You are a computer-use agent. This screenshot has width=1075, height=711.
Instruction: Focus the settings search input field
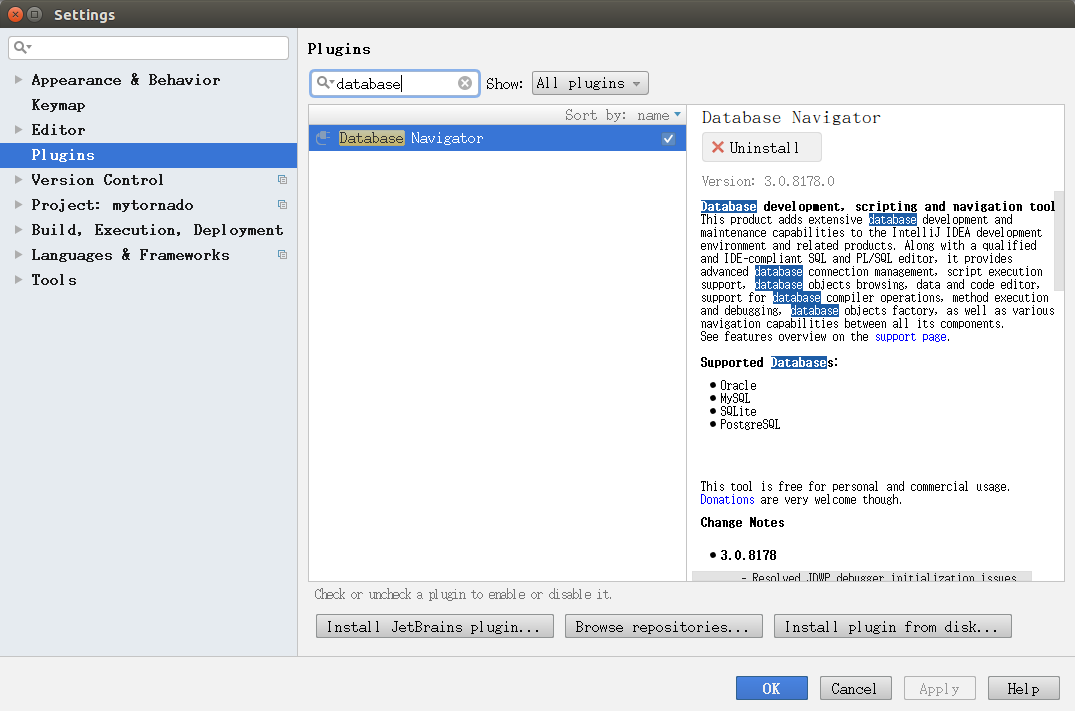148,47
